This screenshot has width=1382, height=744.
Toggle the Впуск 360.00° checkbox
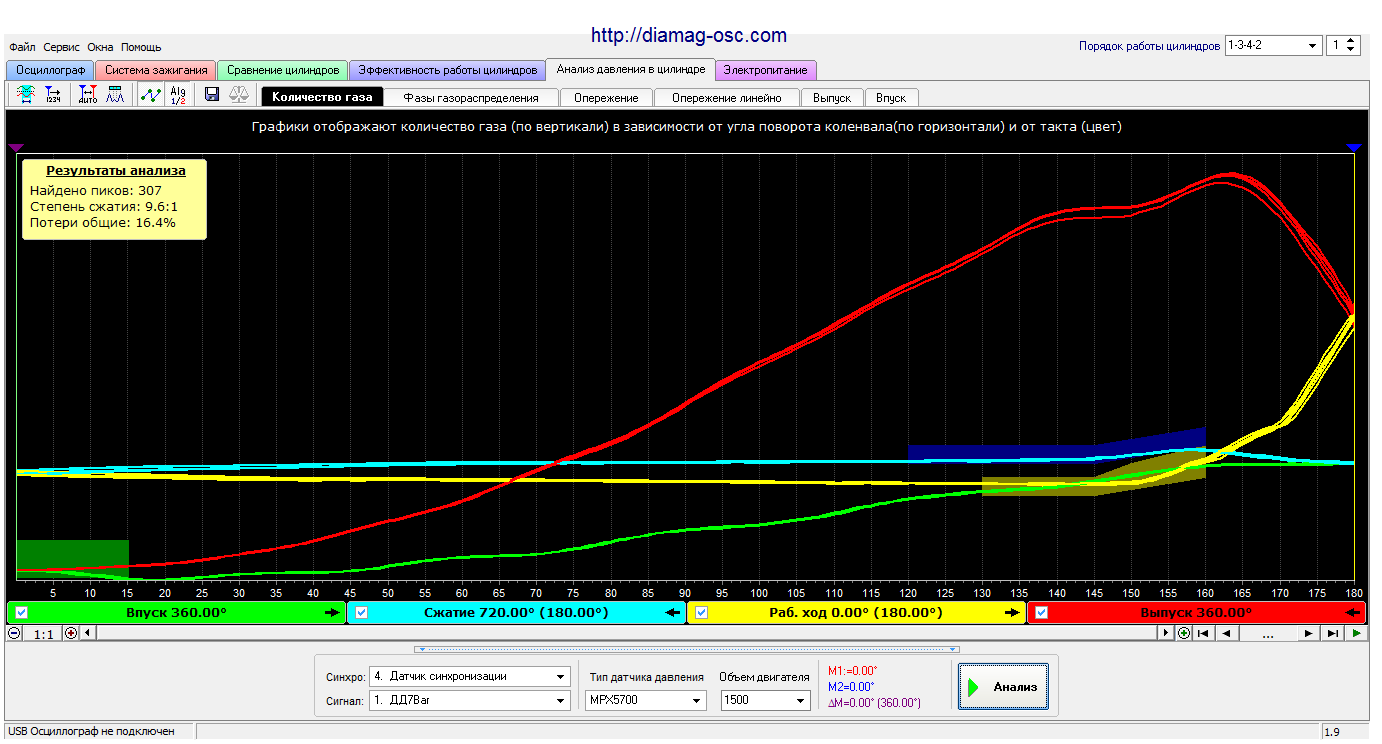(21, 613)
